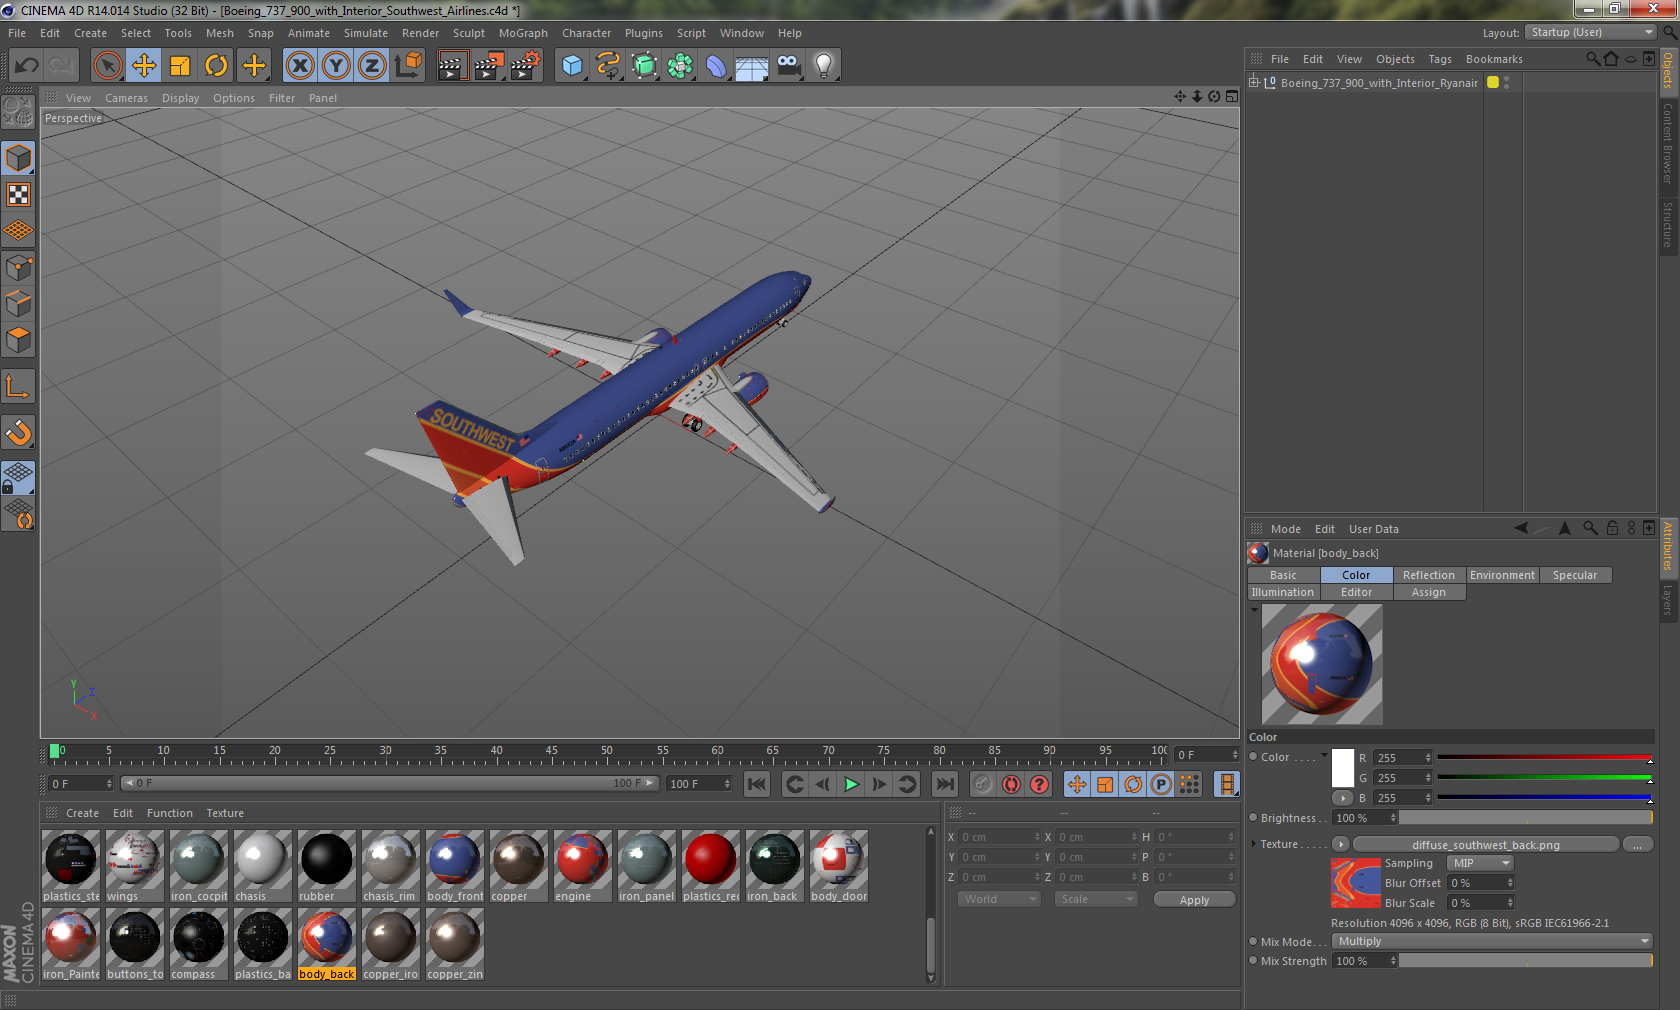Switch to the Reflection tab

tap(1429, 575)
